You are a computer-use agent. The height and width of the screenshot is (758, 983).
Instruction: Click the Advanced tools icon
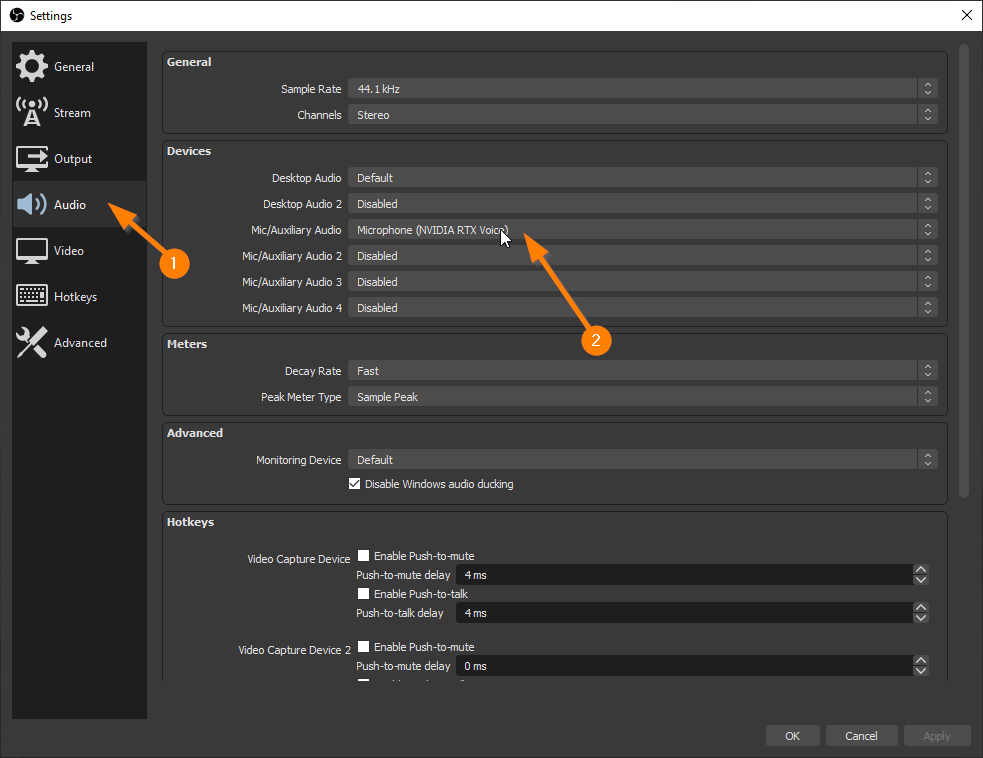(x=31, y=342)
